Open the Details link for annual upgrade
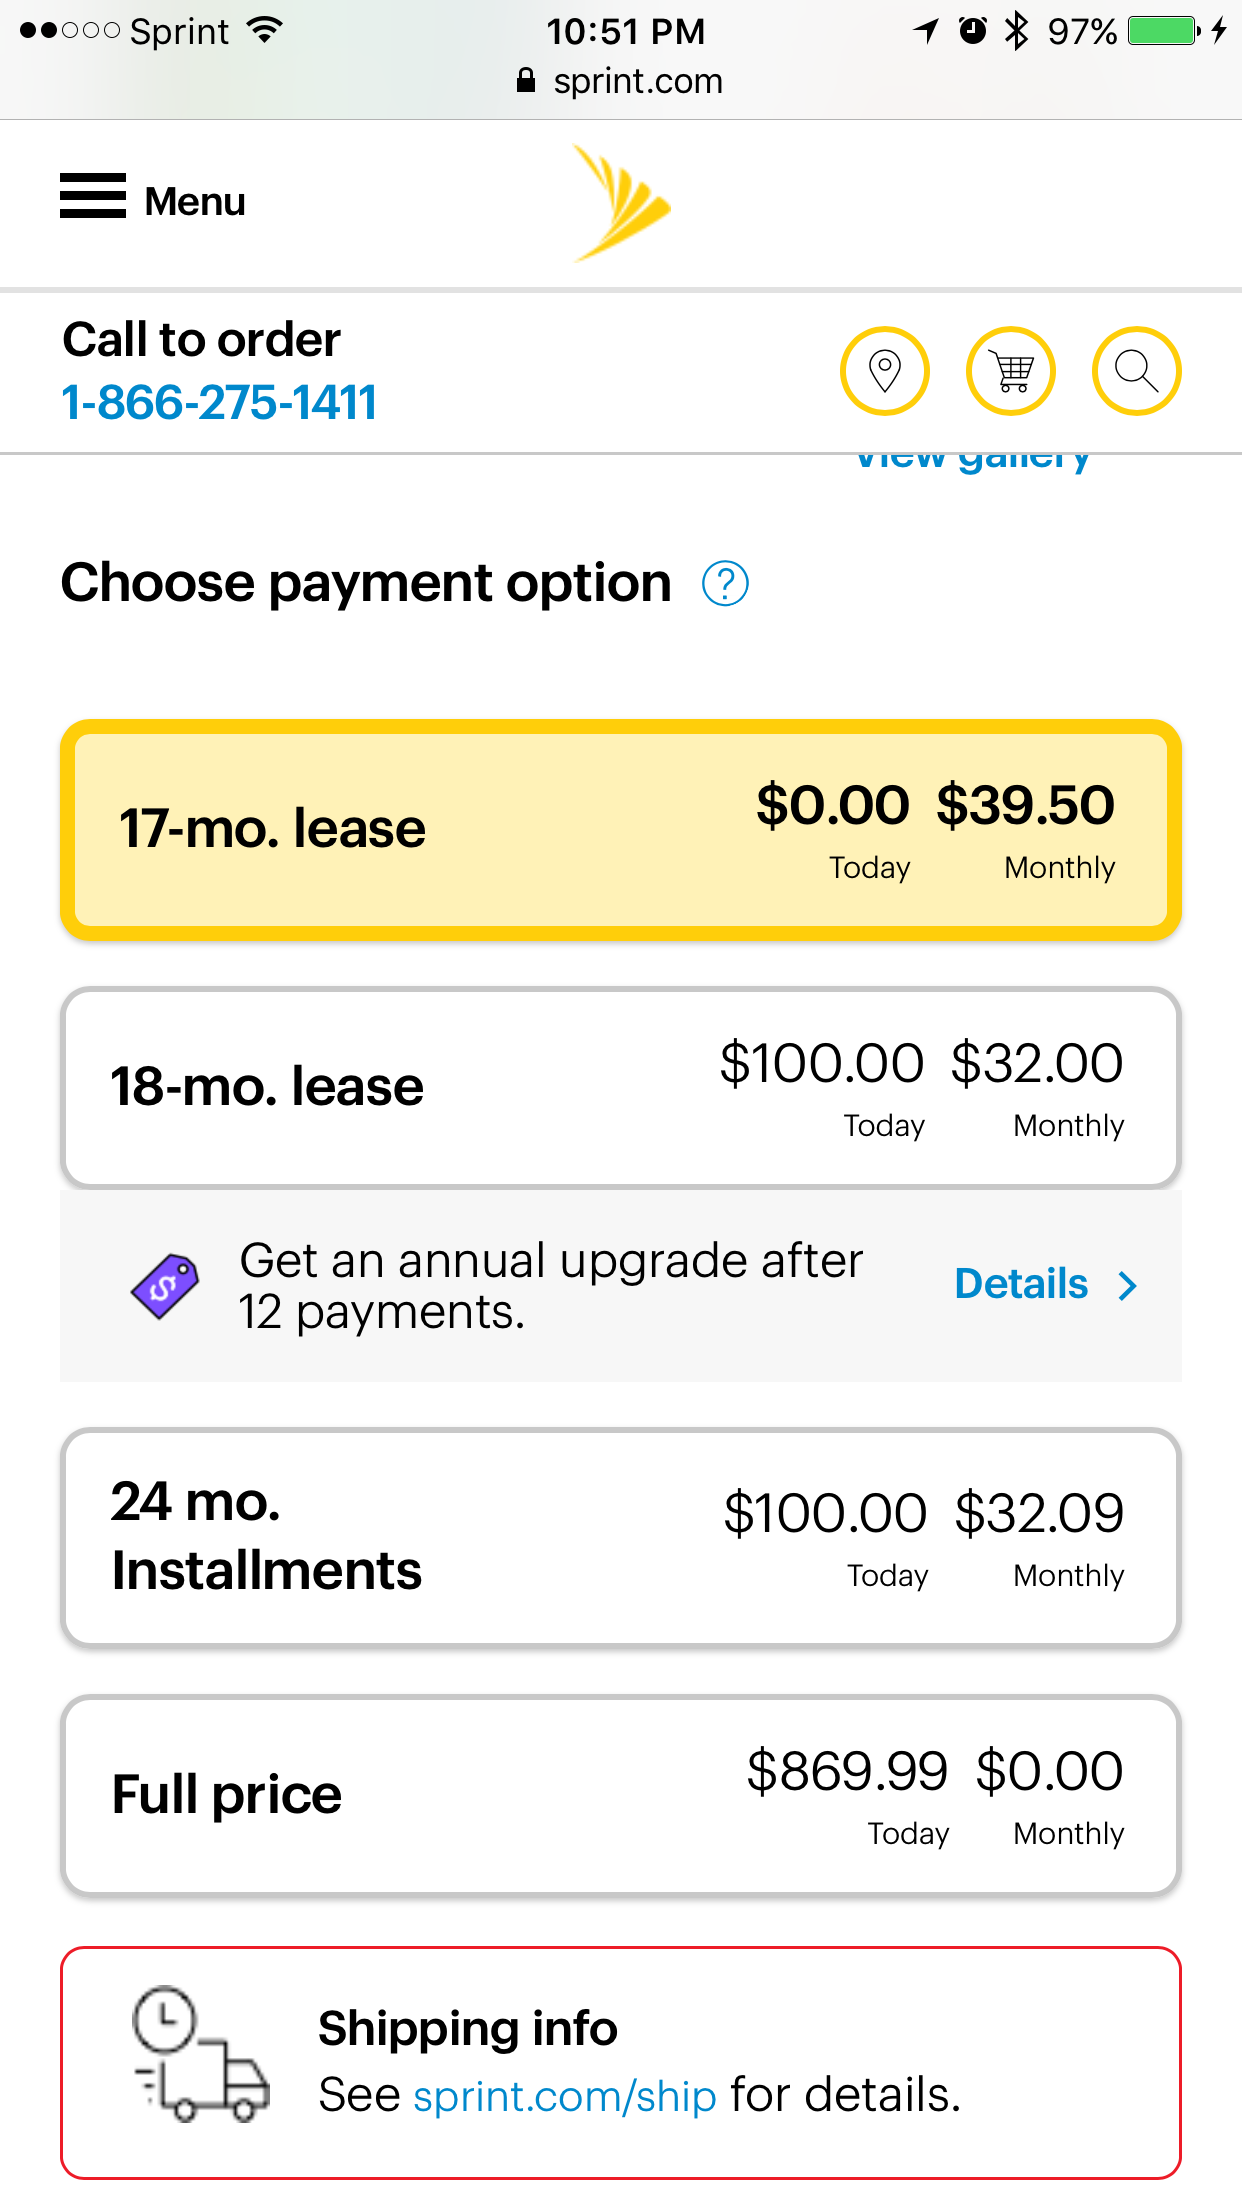The height and width of the screenshot is (2208, 1242). pos(1021,1284)
